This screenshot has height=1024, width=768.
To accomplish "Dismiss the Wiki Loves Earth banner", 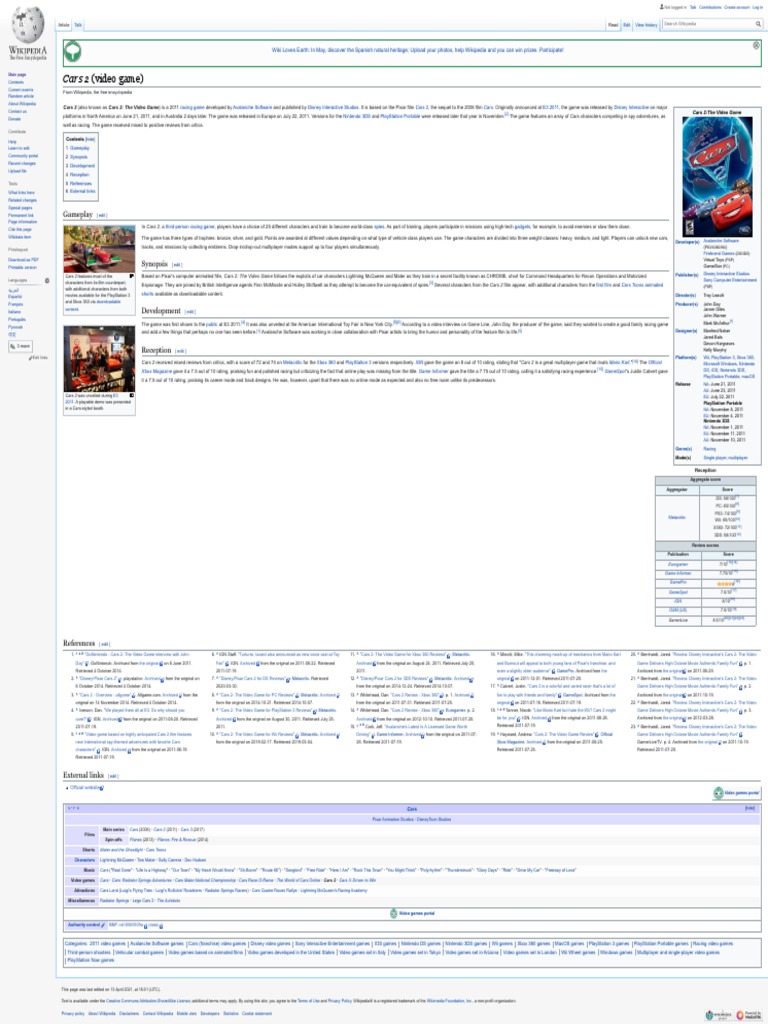I will tap(756, 46).
